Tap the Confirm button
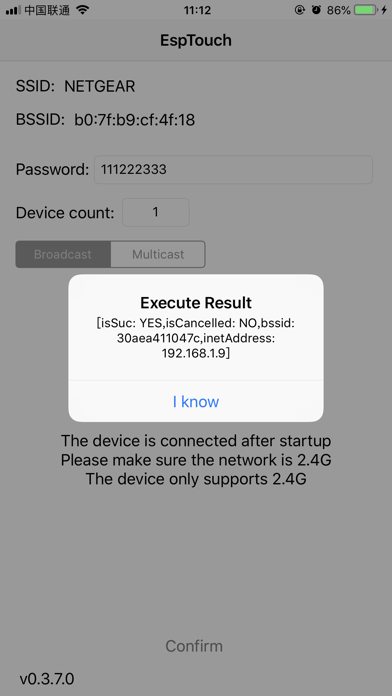Viewport: 392px width, 696px height. click(x=194, y=646)
